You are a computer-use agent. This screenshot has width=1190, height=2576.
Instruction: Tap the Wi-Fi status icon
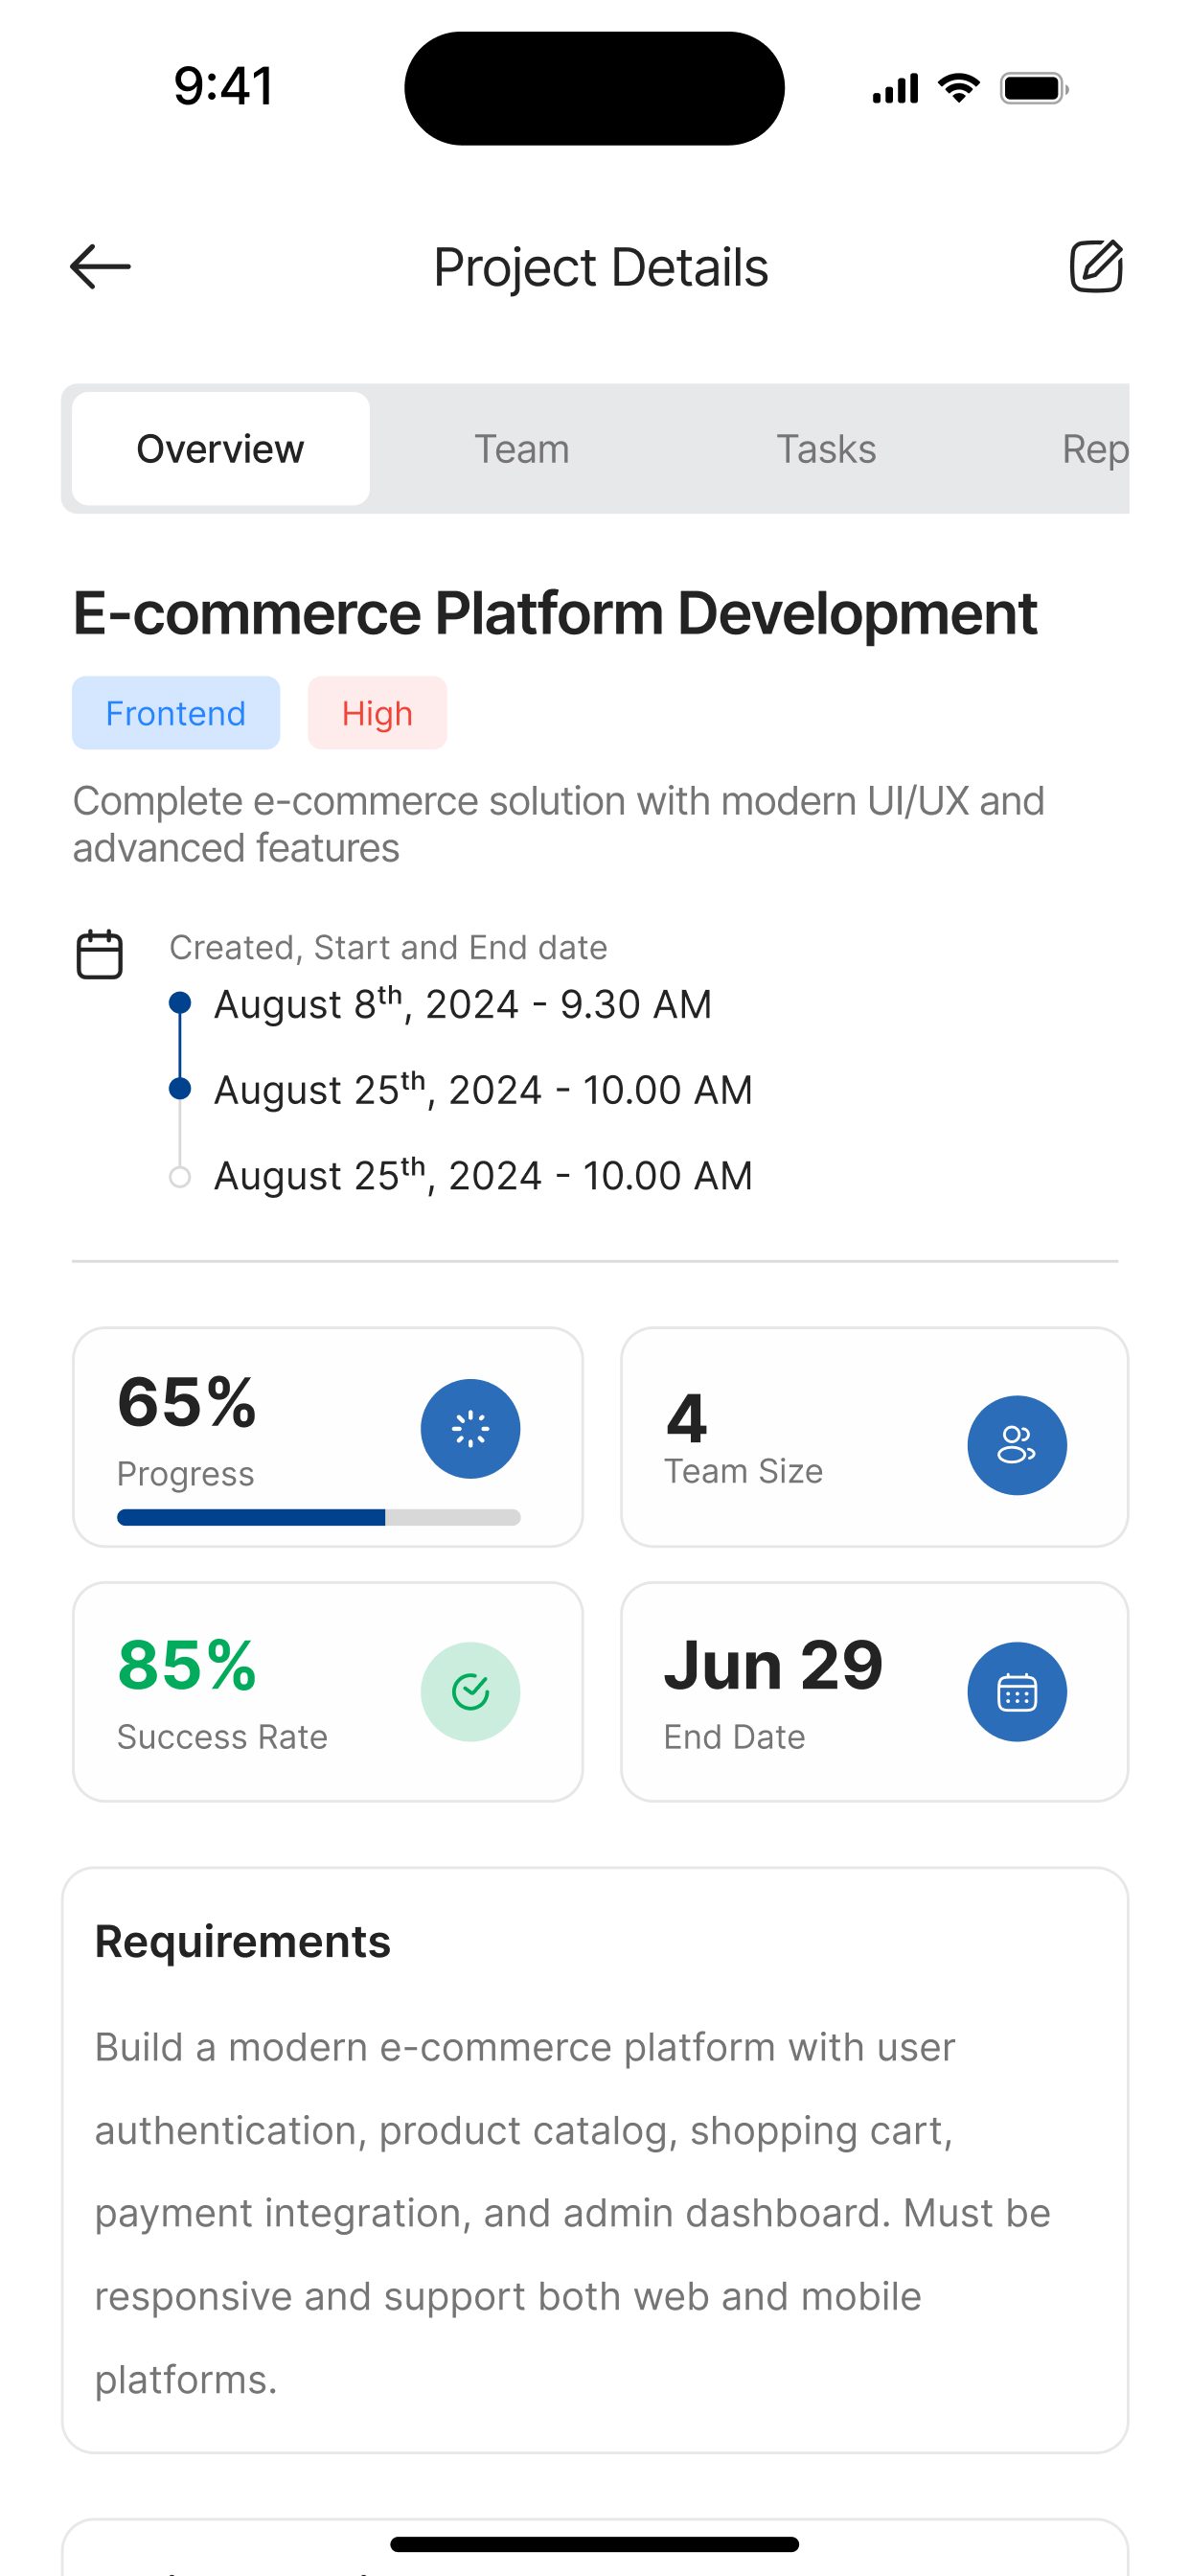click(x=958, y=88)
